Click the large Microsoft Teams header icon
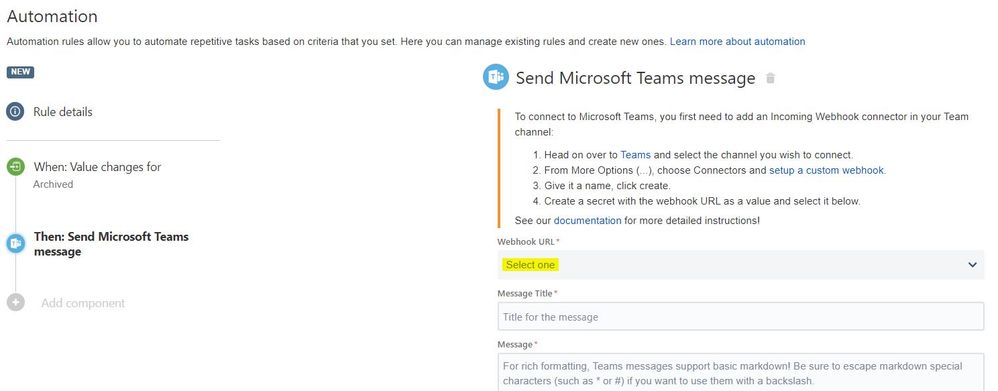The image size is (998, 391). 495,78
